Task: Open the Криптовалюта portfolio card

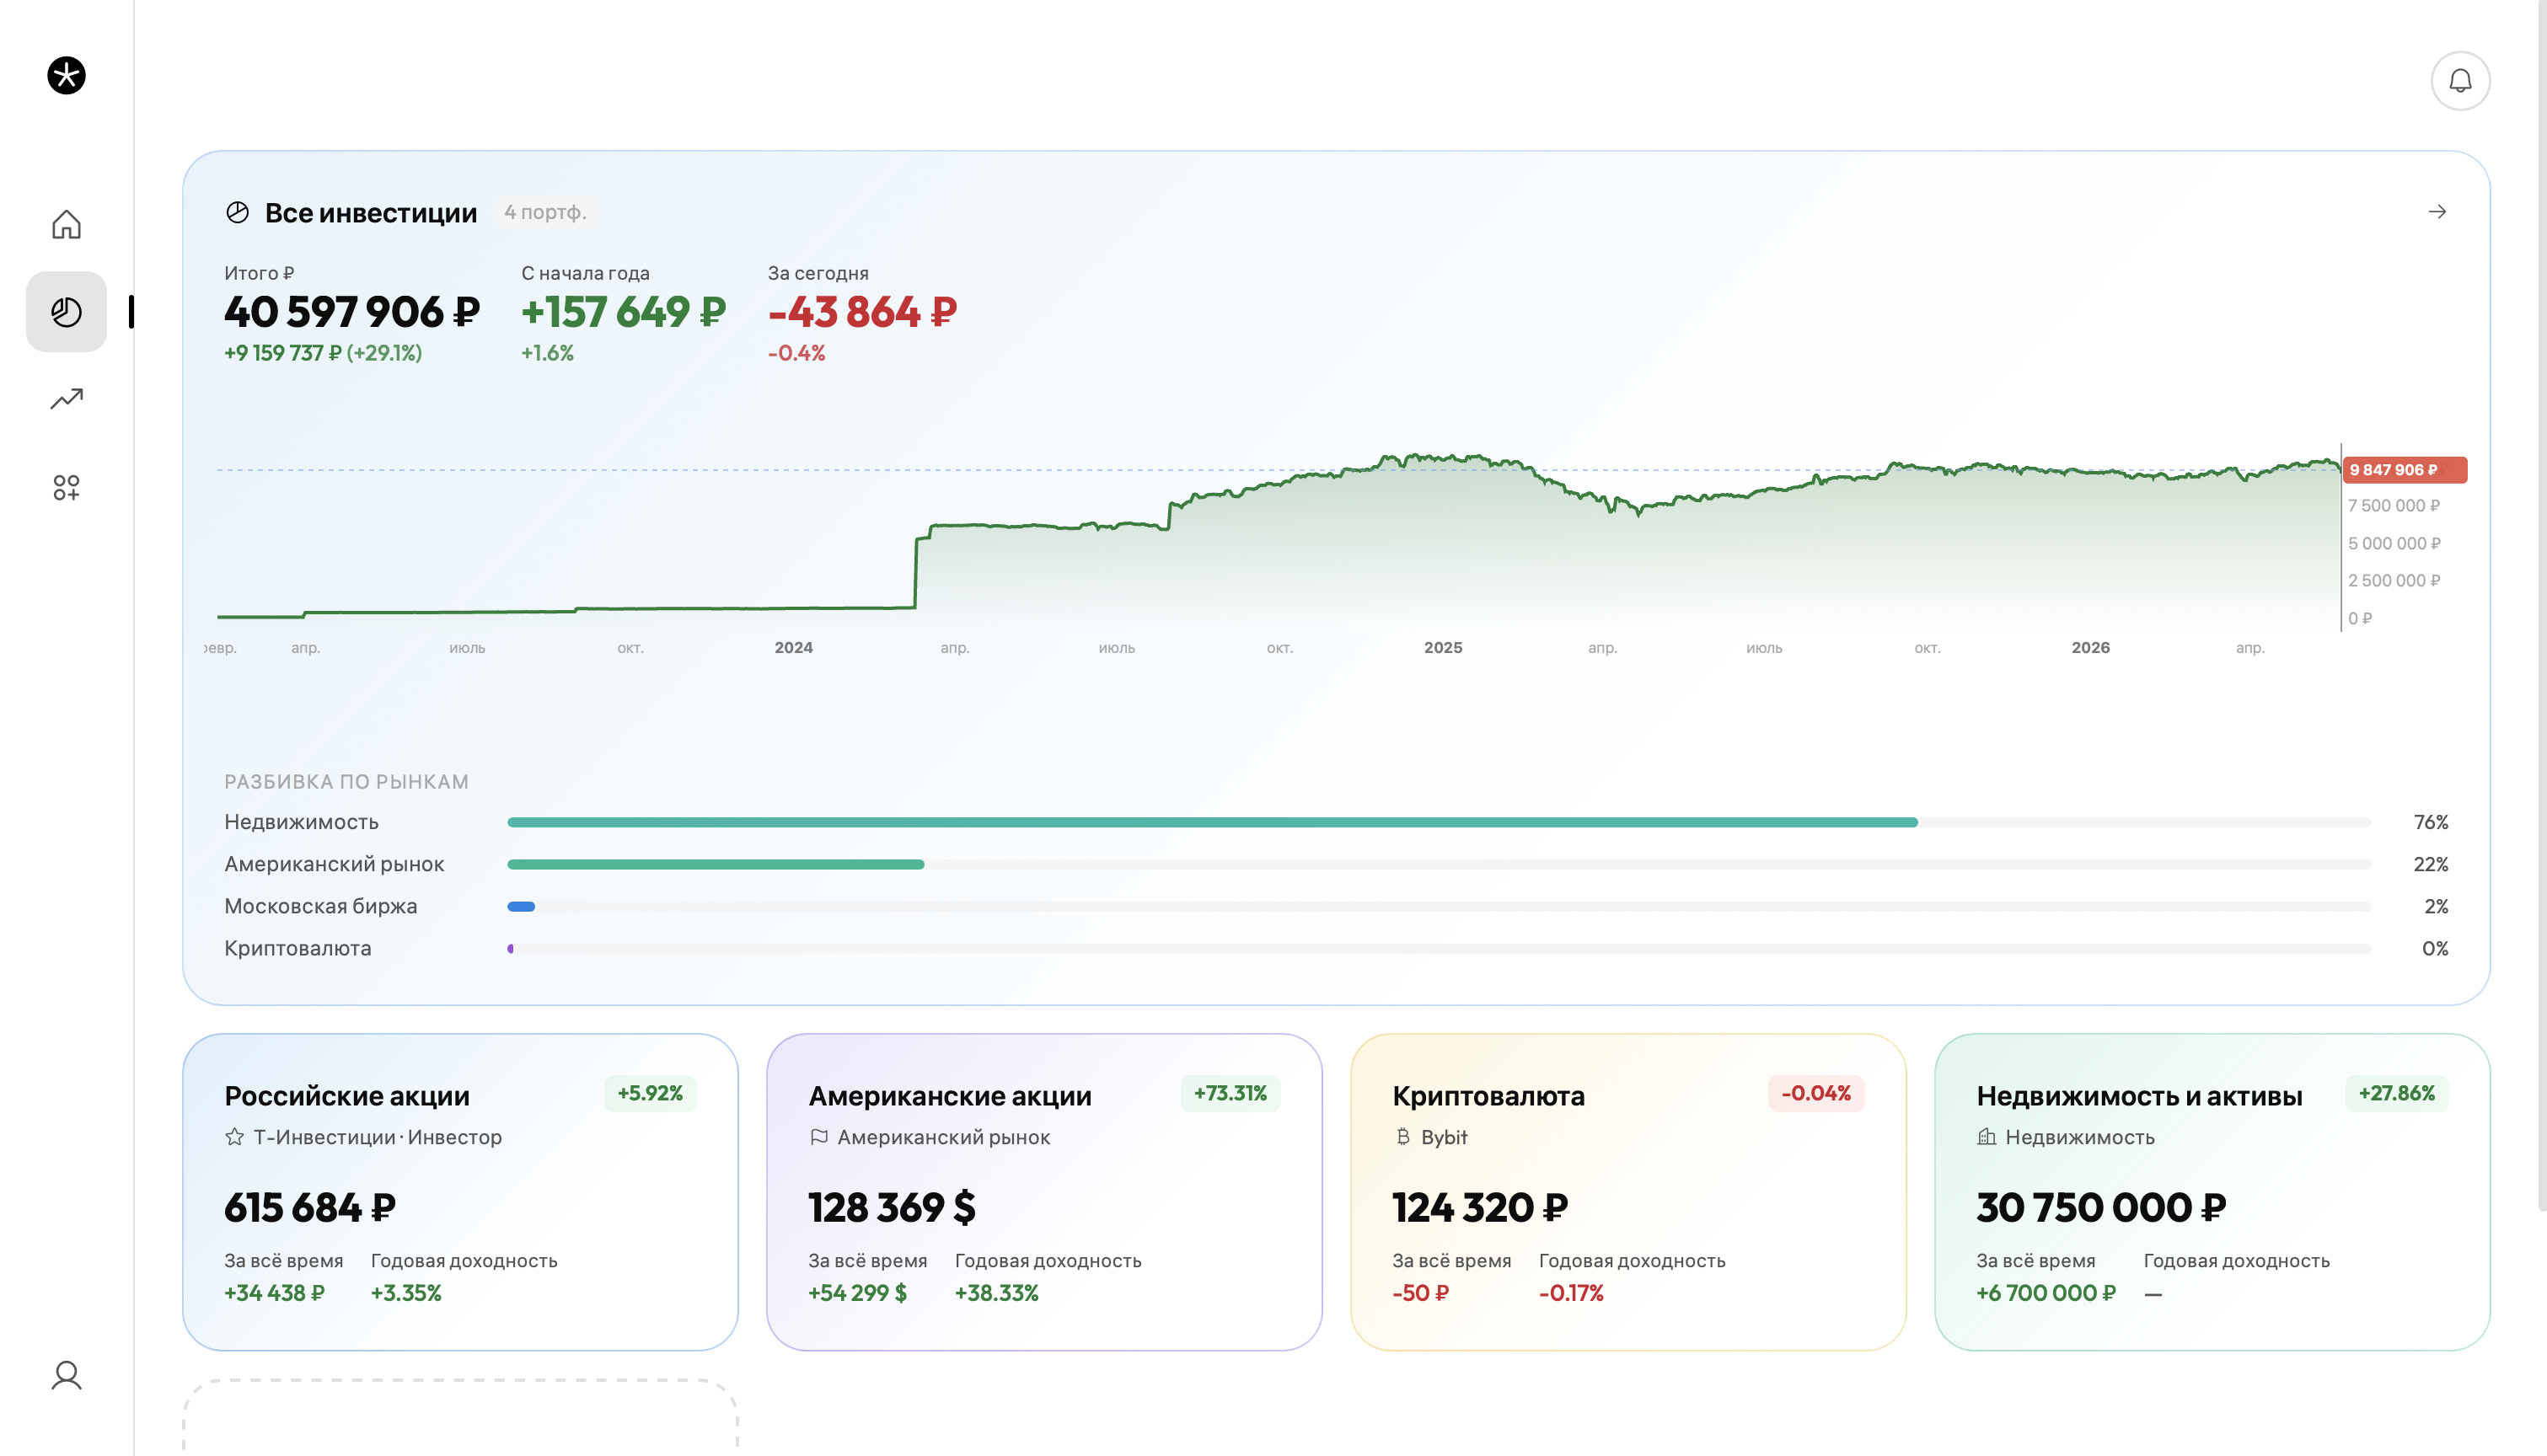Action: click(1628, 1192)
